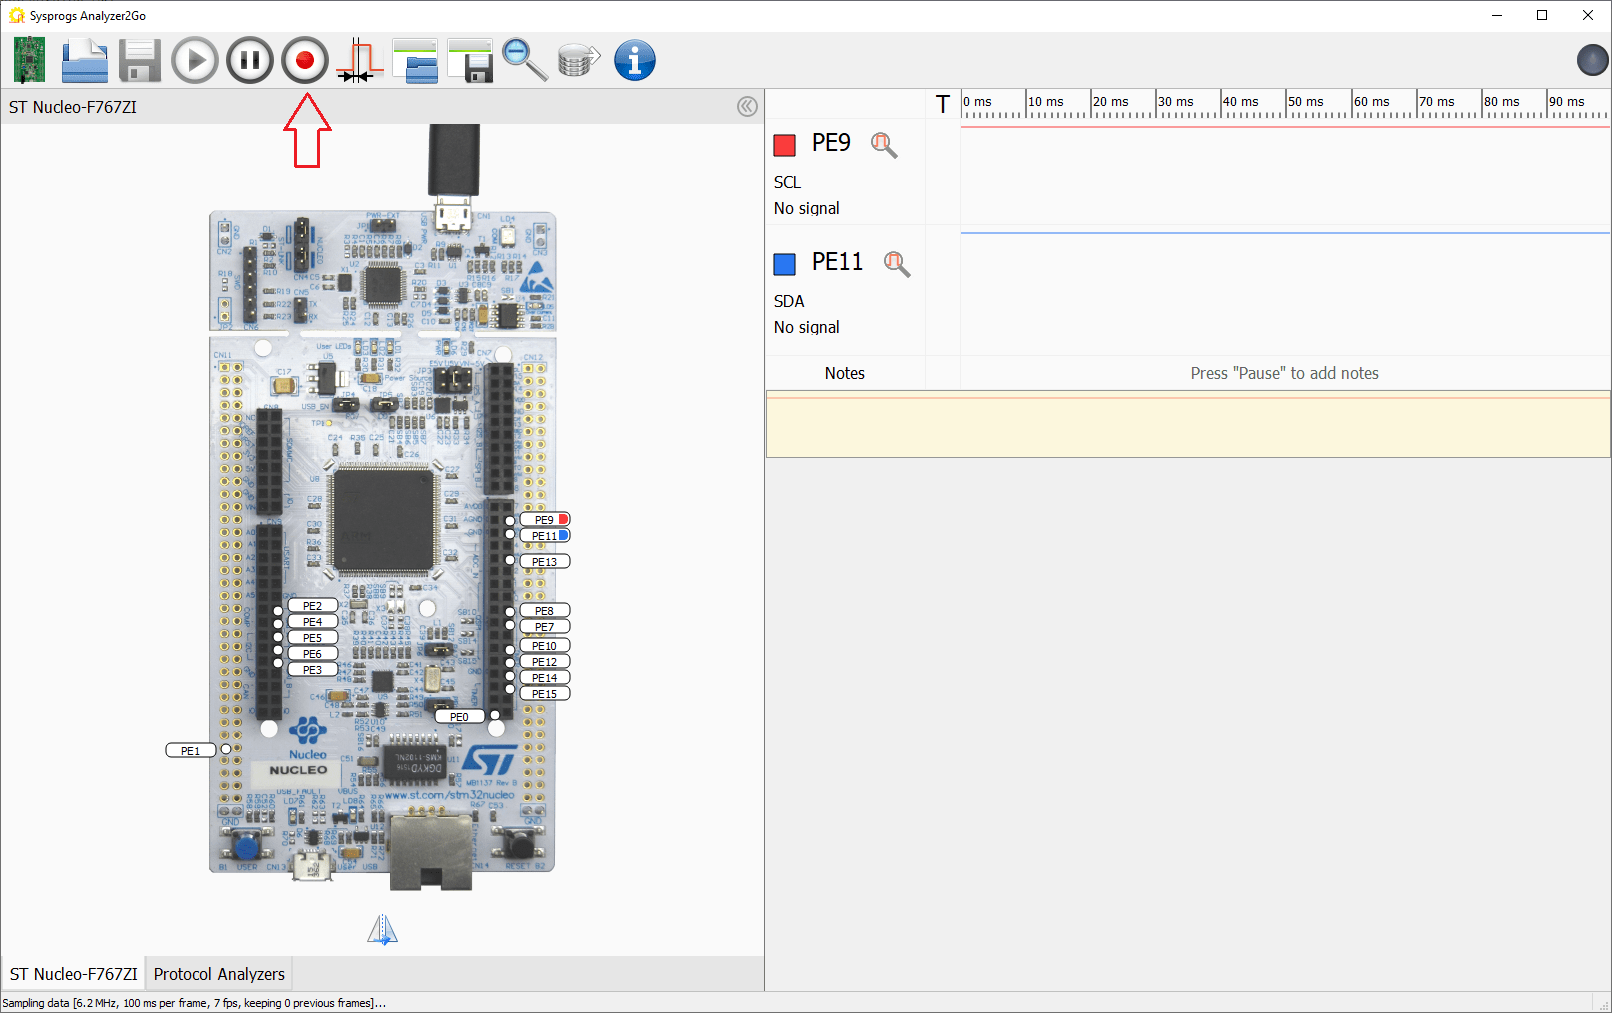
Task: Enable the PE3 pin on board
Action: point(312,669)
